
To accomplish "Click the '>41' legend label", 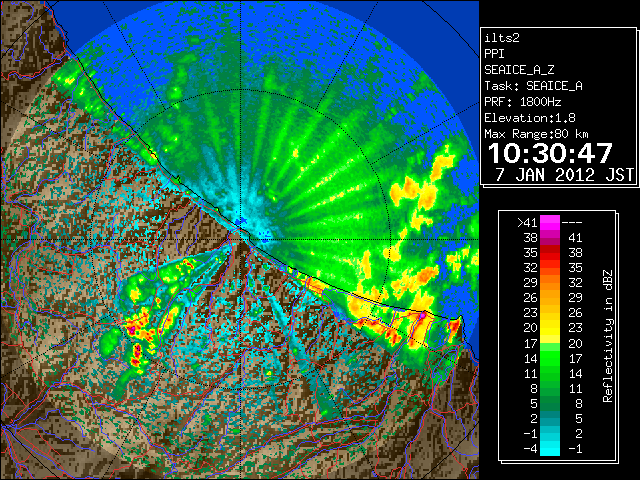I will [527, 222].
